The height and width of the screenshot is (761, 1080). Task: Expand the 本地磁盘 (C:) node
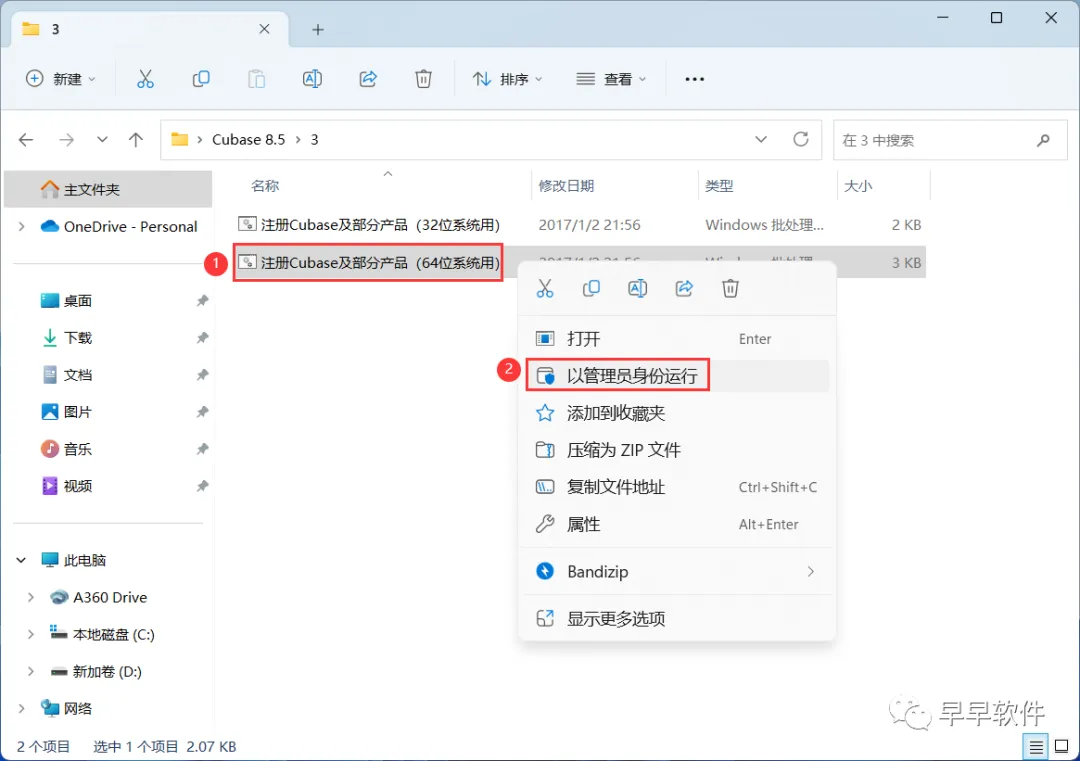[30, 635]
